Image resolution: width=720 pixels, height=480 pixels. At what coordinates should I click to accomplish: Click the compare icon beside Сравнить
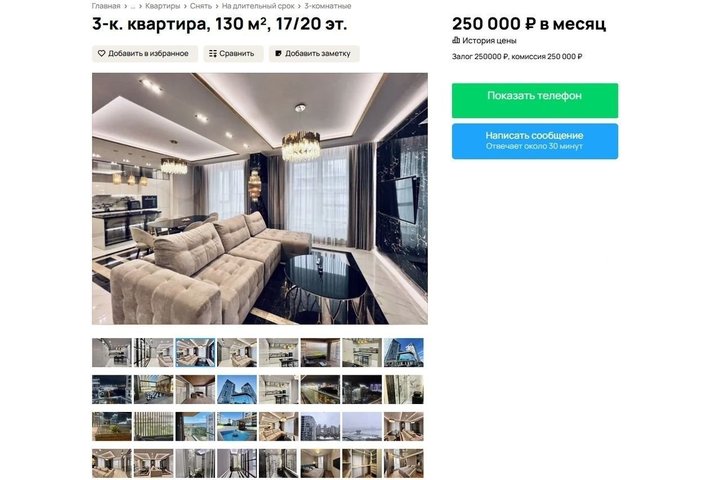[213, 54]
